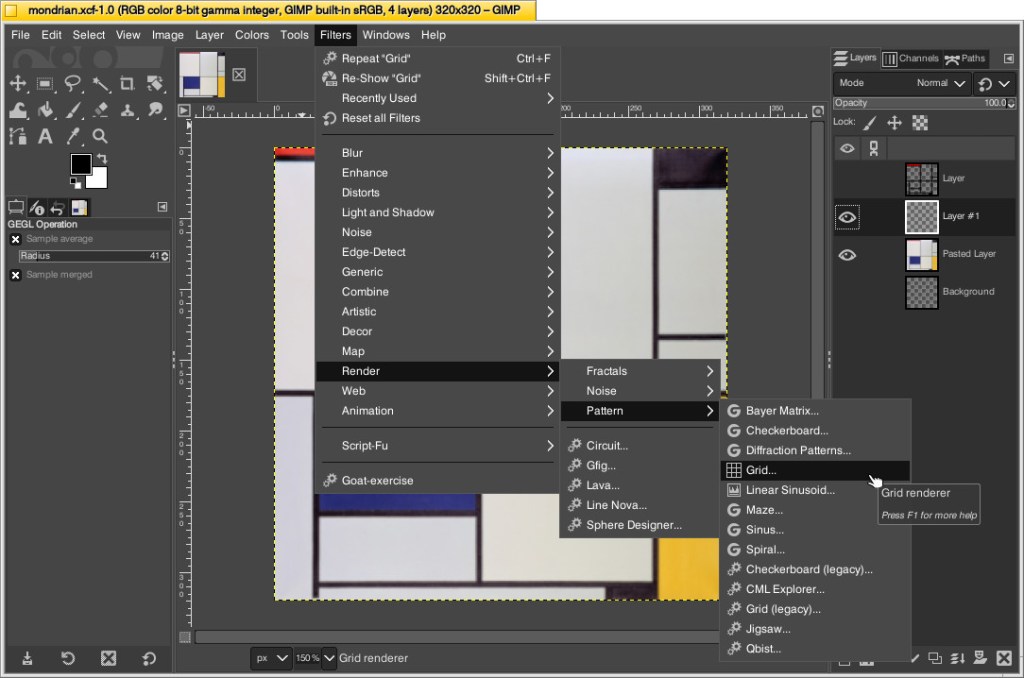
Task: Select the Move tool
Action: pos(18,84)
